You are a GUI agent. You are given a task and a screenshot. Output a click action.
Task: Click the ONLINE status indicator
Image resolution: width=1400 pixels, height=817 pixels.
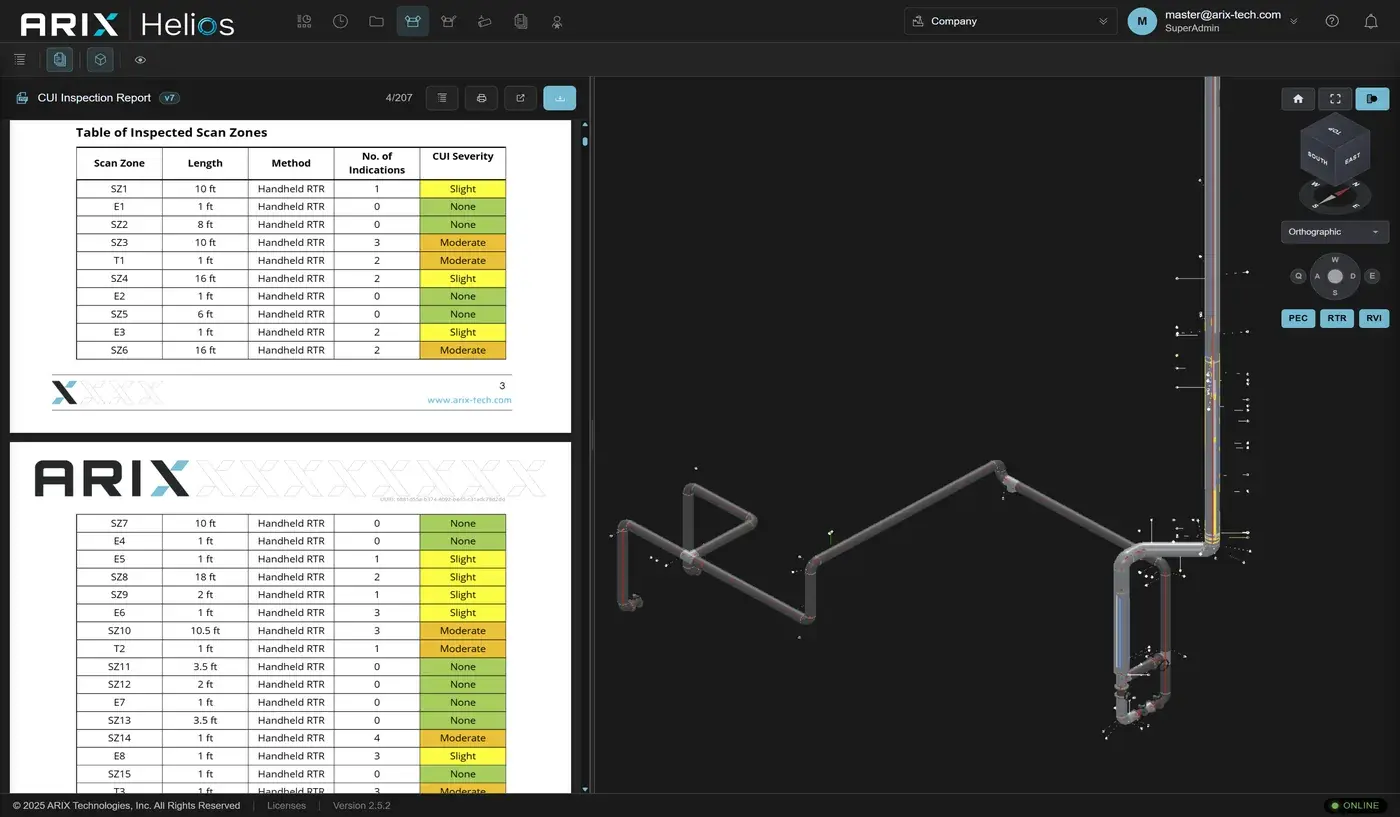(x=1353, y=805)
